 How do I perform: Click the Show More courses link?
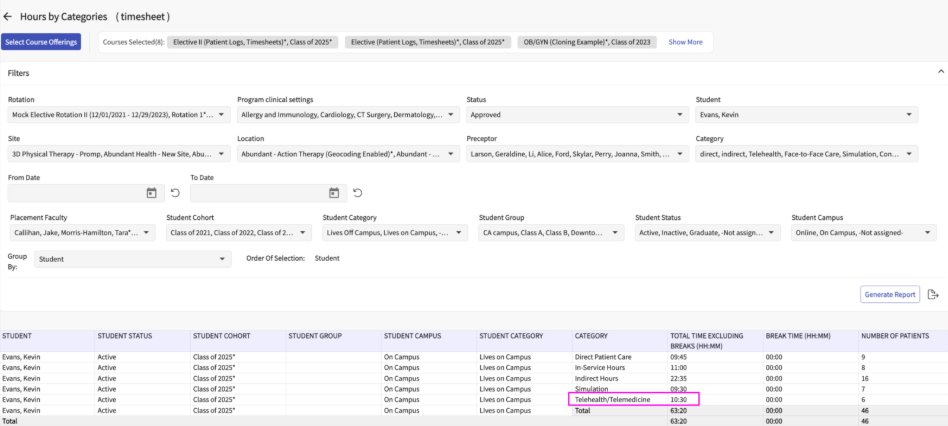pyautogui.click(x=685, y=42)
